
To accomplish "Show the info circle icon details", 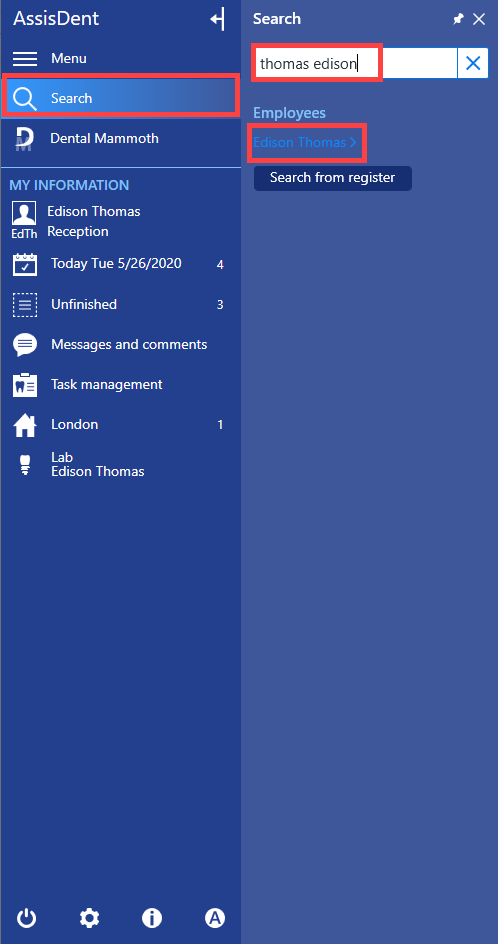I will (152, 918).
